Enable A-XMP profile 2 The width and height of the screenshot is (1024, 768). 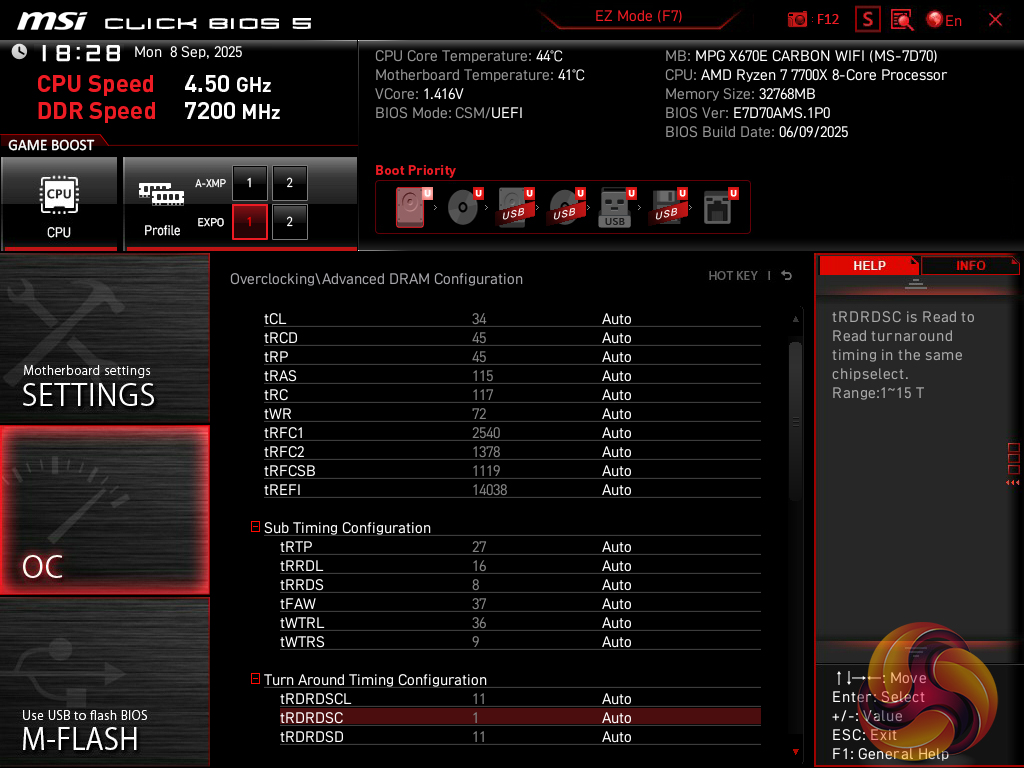(289, 183)
